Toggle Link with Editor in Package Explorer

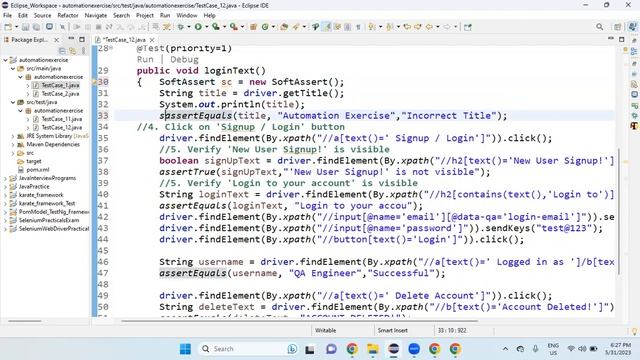[x=73, y=51]
